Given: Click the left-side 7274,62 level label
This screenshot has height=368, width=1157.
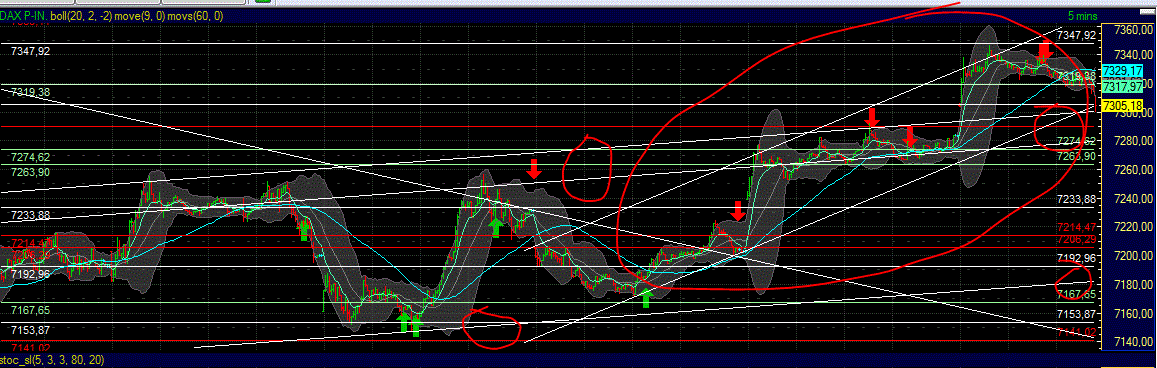Looking at the screenshot, I should tap(30, 157).
